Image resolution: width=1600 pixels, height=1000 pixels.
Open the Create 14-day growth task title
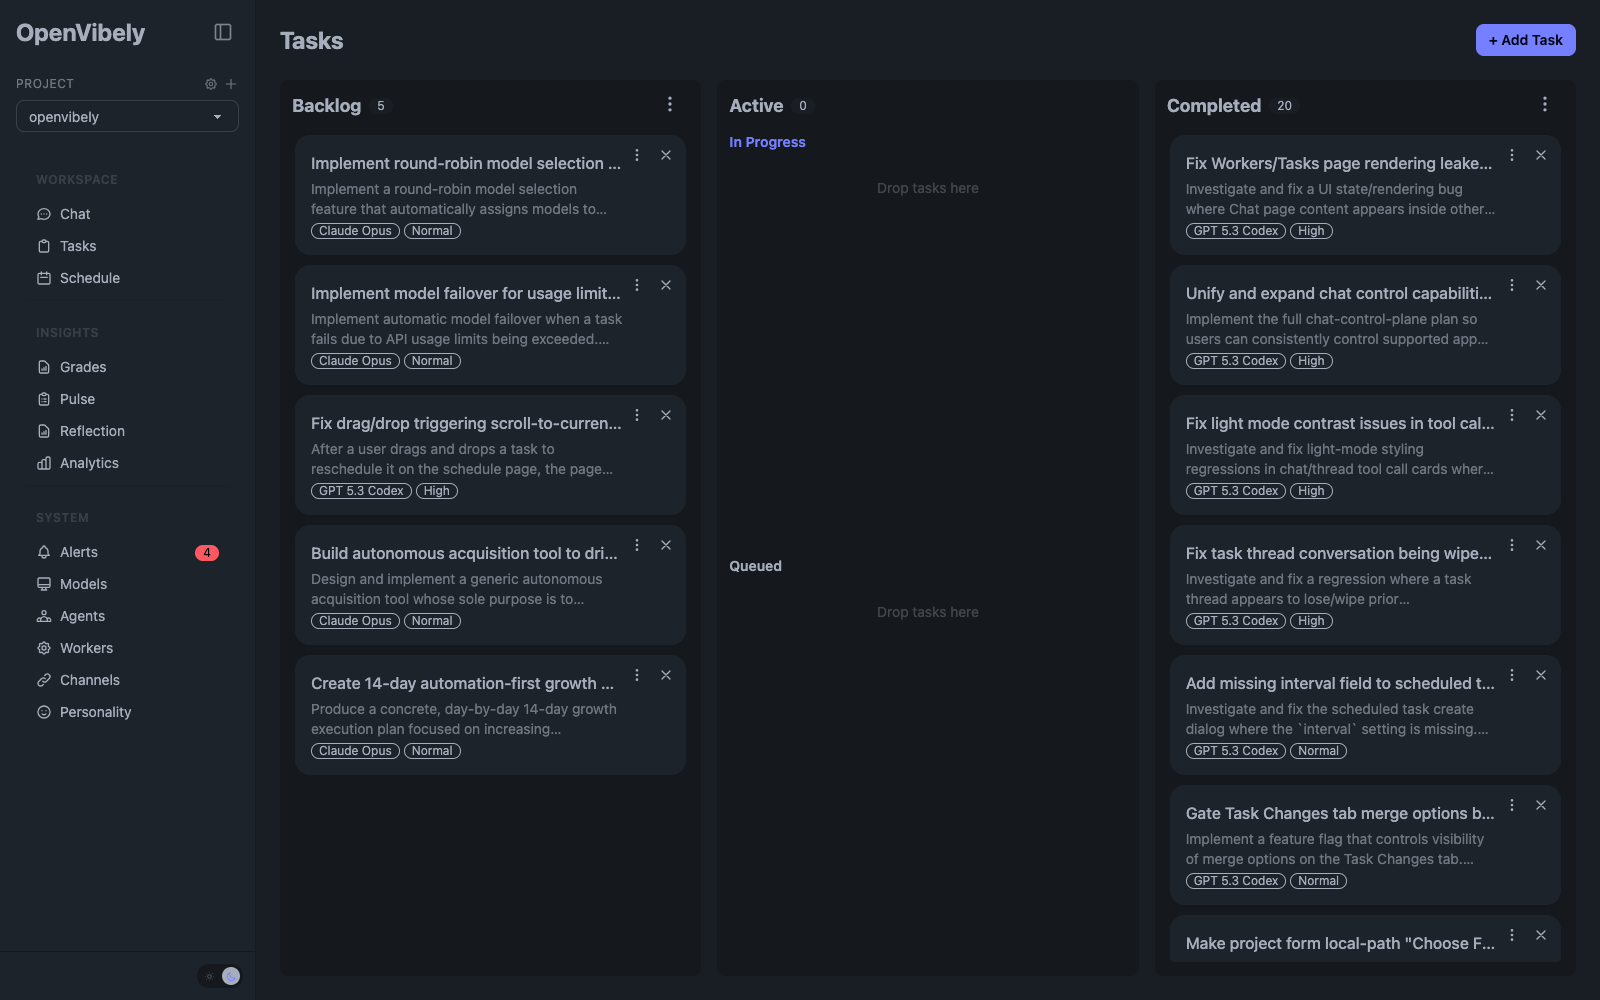(x=462, y=683)
